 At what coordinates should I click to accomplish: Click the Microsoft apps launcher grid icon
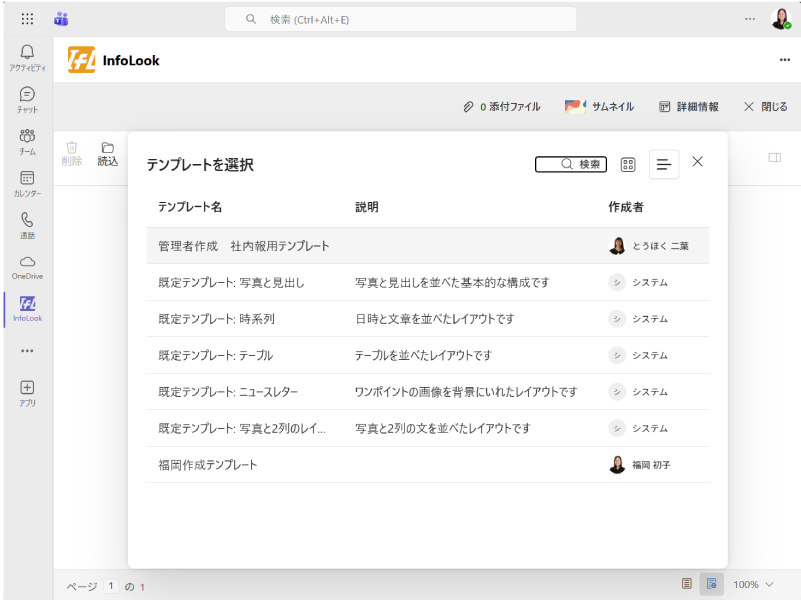pyautogui.click(x=27, y=18)
